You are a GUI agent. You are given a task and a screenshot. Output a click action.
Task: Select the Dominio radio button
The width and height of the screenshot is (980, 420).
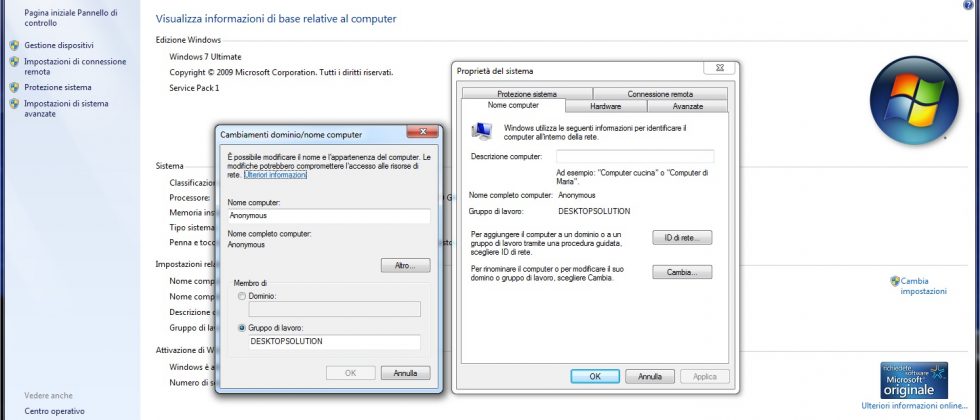pos(242,296)
